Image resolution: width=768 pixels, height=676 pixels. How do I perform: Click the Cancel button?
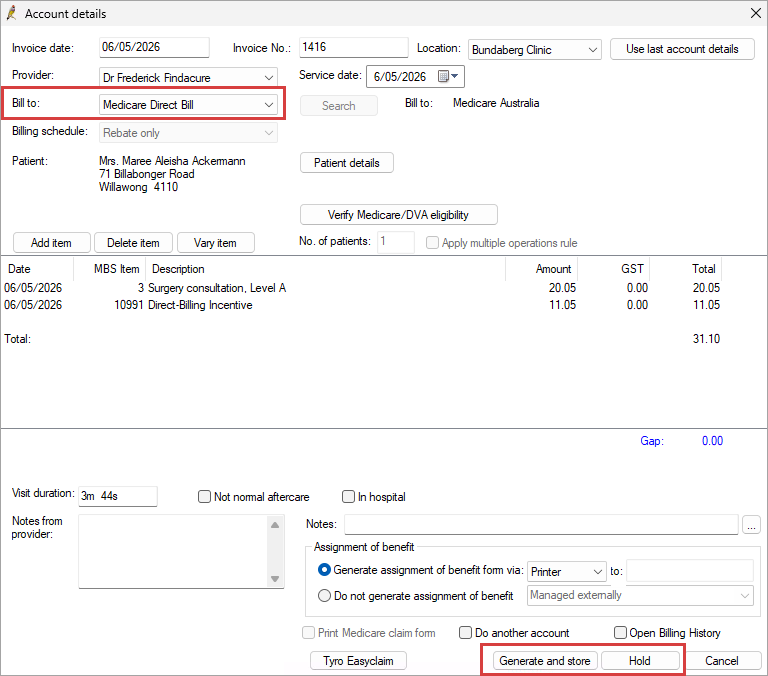(722, 661)
